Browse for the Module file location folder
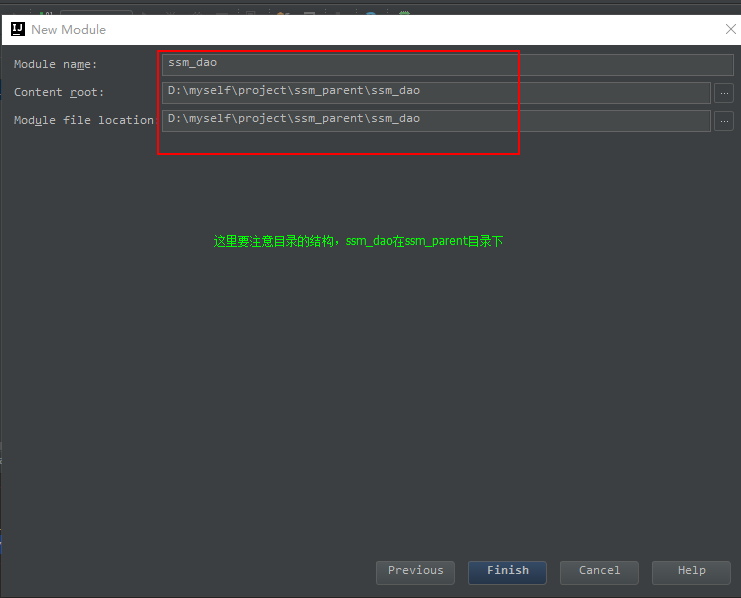741x598 pixels. (x=724, y=121)
